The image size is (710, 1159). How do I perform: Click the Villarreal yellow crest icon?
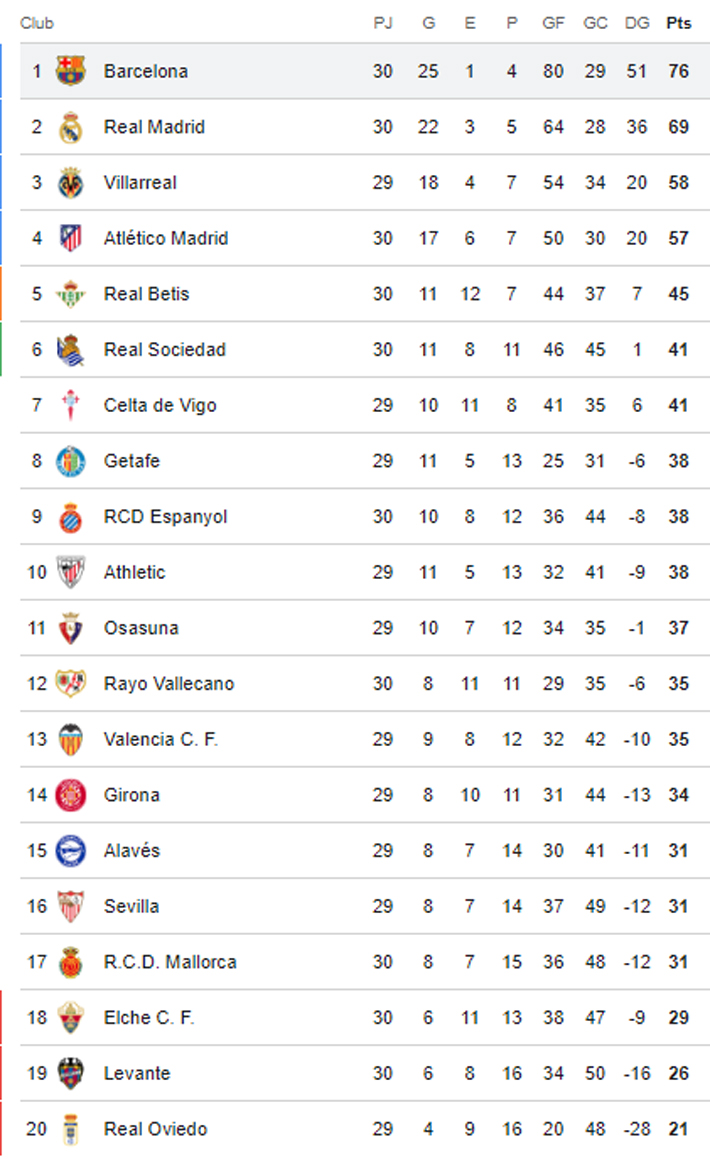[70, 183]
